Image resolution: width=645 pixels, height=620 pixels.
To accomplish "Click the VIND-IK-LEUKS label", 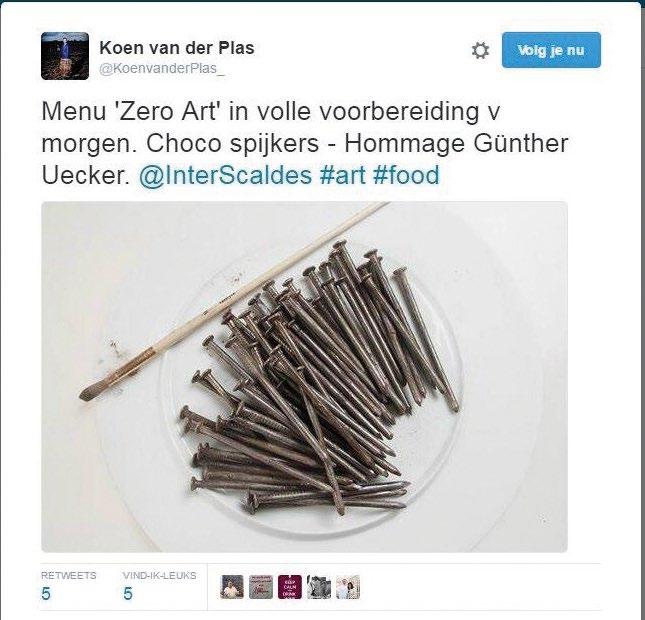I will tap(160, 575).
